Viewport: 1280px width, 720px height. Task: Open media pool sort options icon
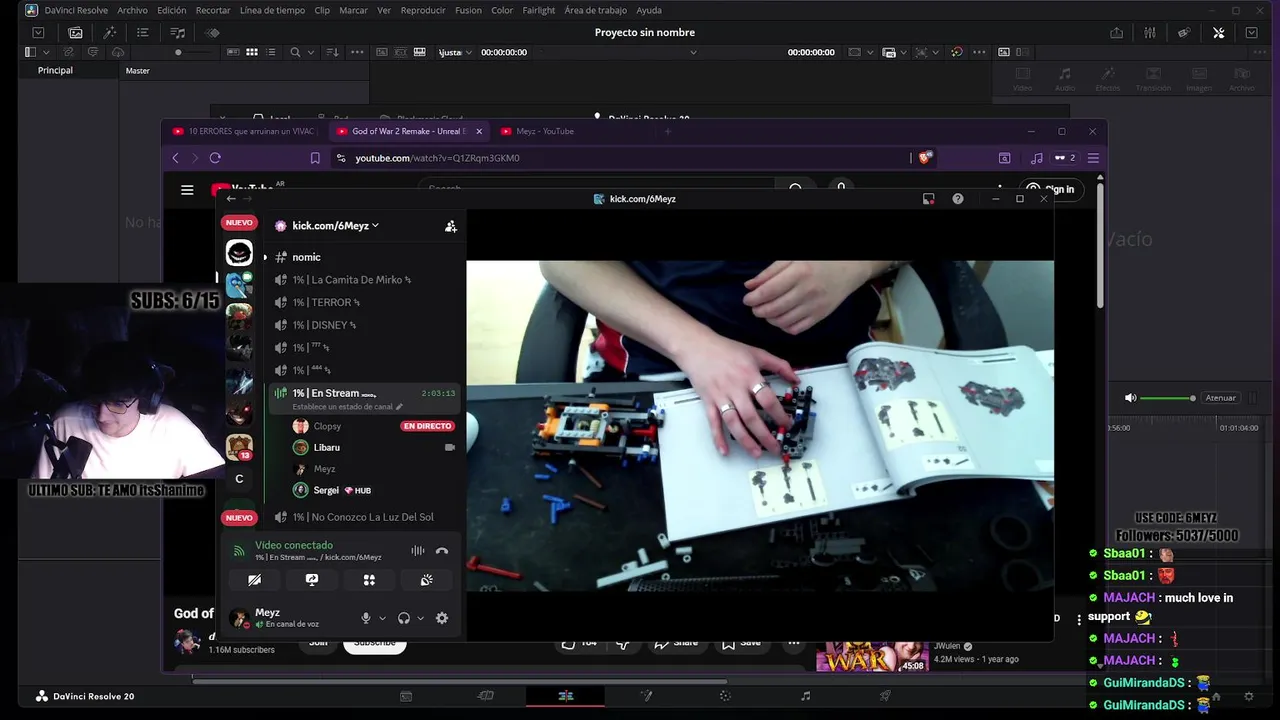(333, 52)
